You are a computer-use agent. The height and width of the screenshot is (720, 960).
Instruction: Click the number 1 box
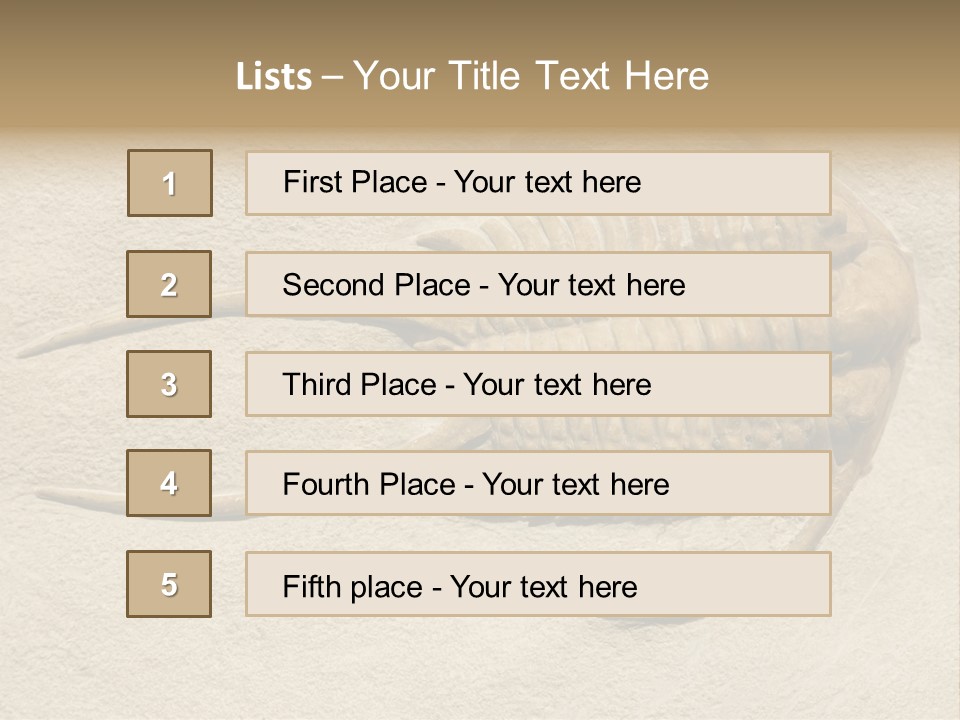(170, 183)
